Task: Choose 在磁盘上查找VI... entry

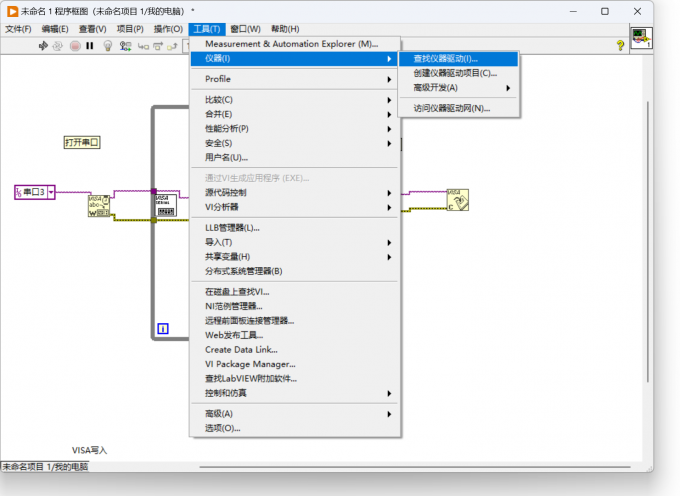Action: (294, 292)
